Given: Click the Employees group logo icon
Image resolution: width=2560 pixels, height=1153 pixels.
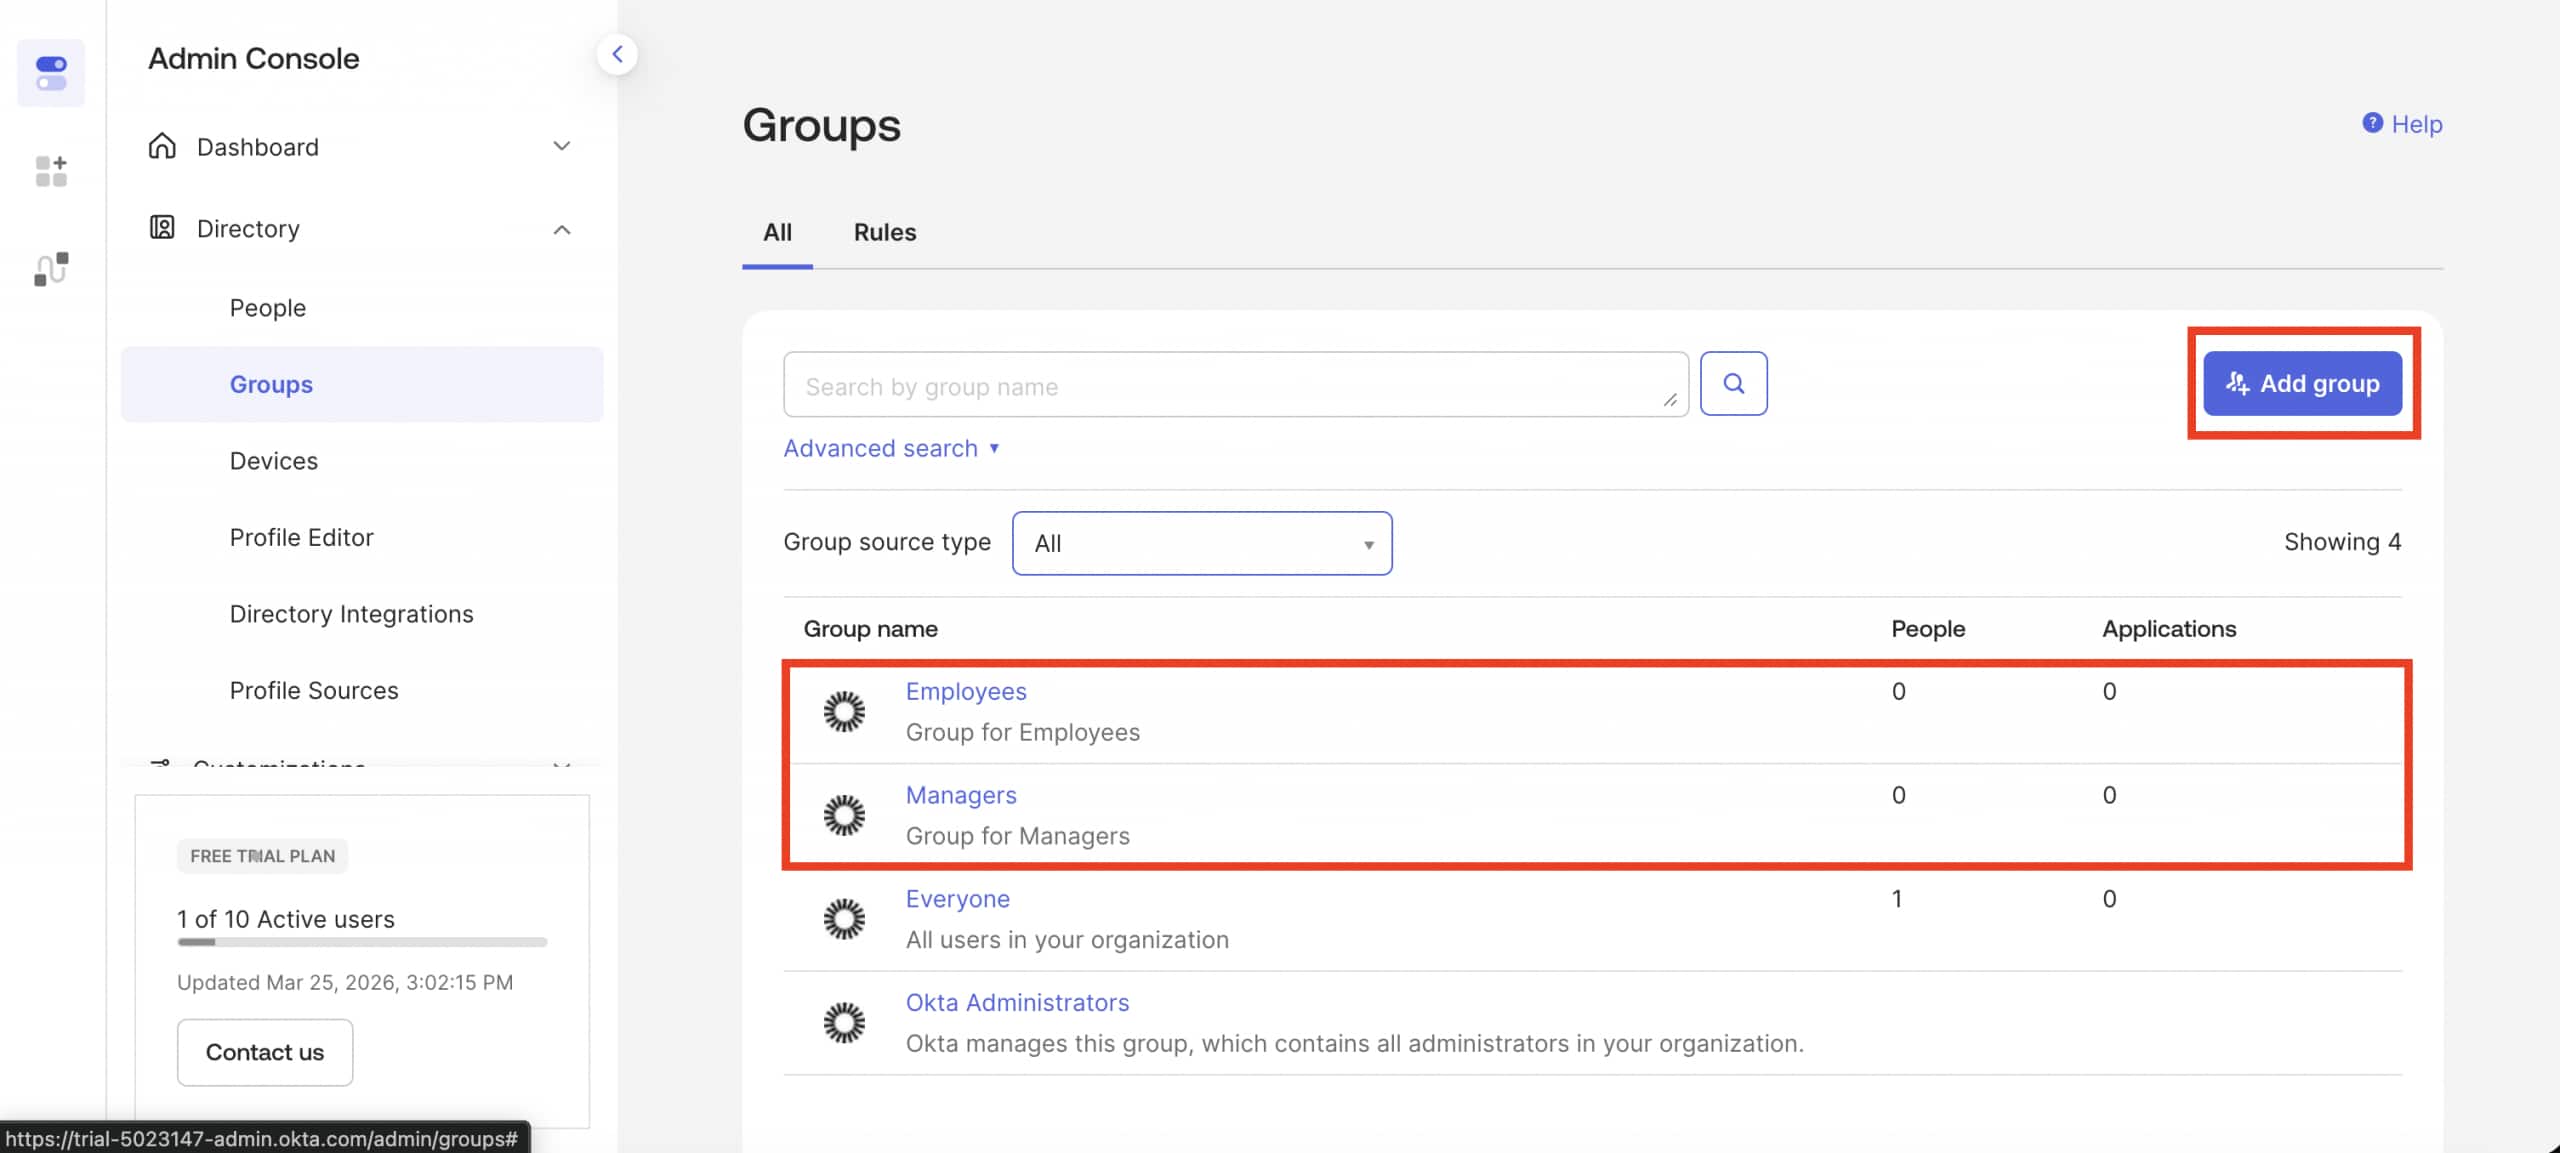Looking at the screenshot, I should 843,712.
